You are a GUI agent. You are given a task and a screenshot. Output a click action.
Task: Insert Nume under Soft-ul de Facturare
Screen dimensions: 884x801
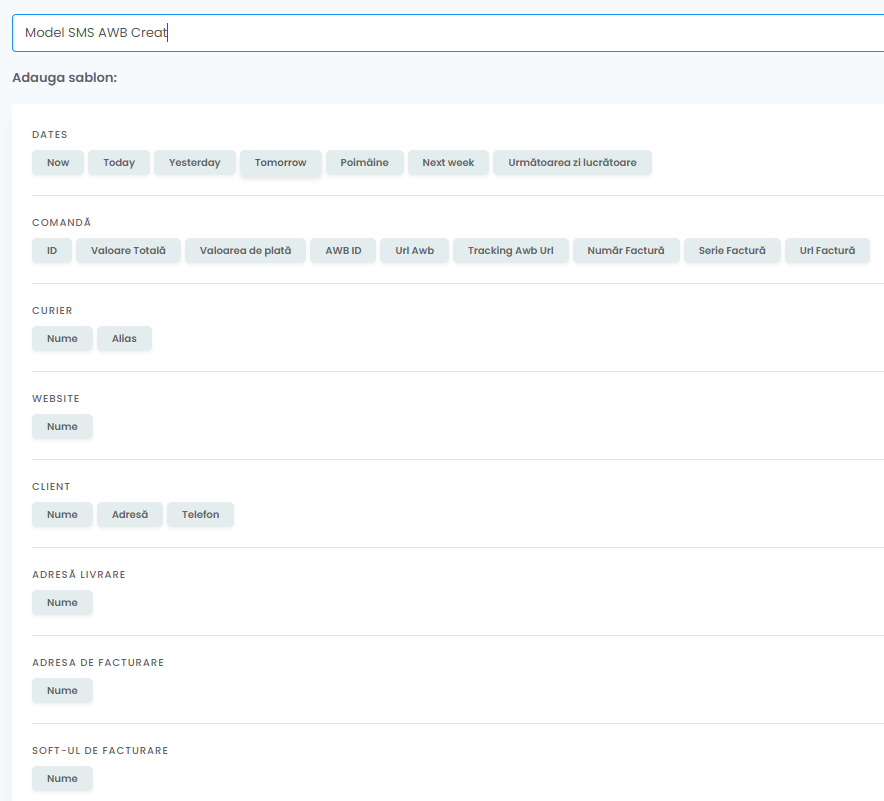tap(62, 778)
